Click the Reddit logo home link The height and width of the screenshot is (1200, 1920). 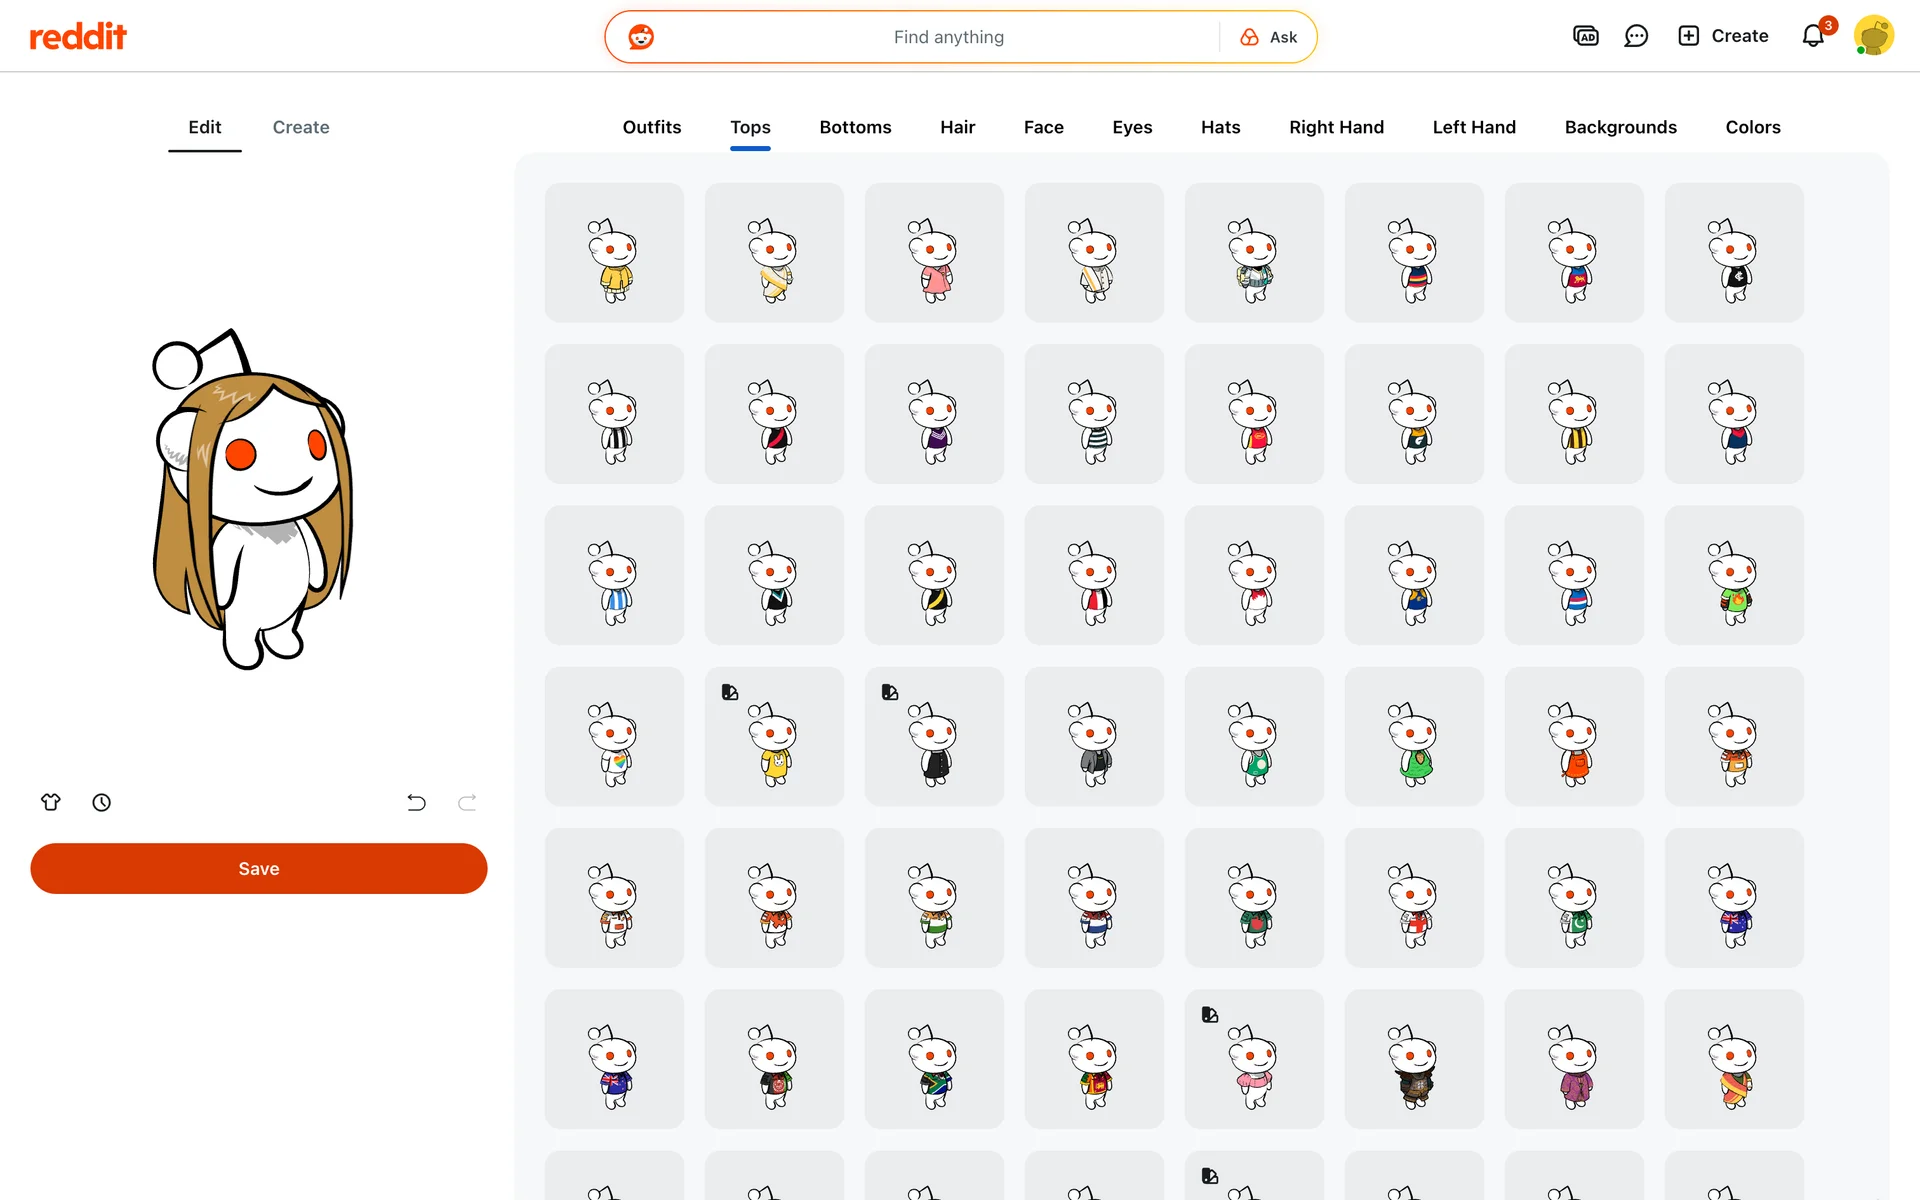[78, 37]
